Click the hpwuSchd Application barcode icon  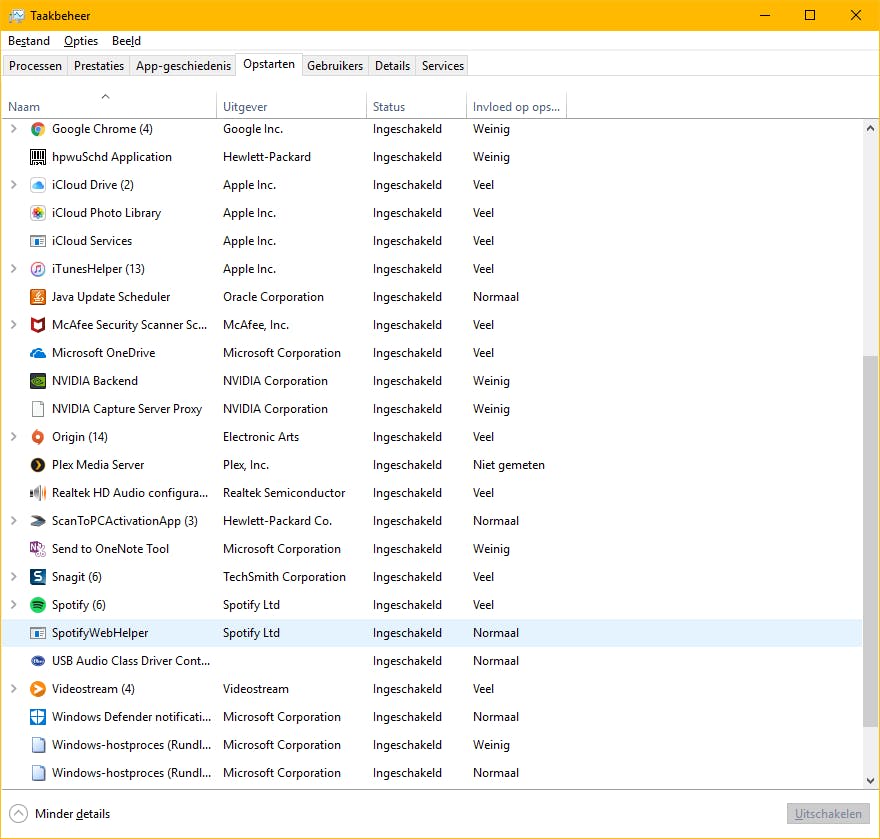[38, 157]
